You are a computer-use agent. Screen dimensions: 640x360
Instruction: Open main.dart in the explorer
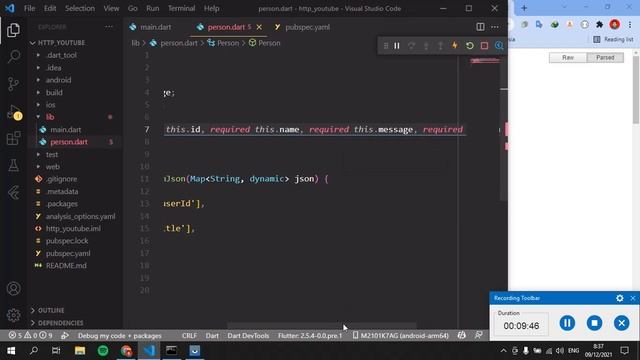tap(65, 130)
